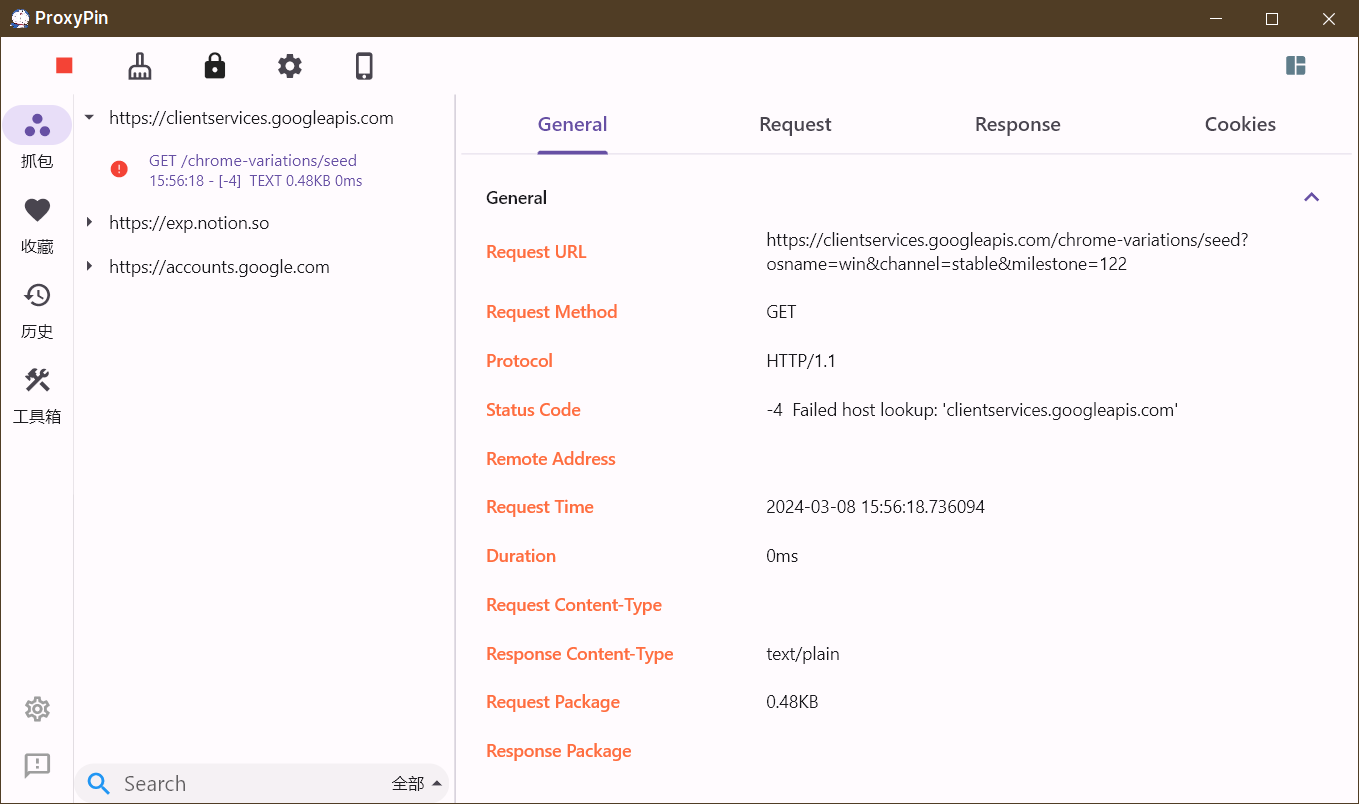Open sidebar settings gear at bottom
This screenshot has width=1359, height=804.
point(37,709)
